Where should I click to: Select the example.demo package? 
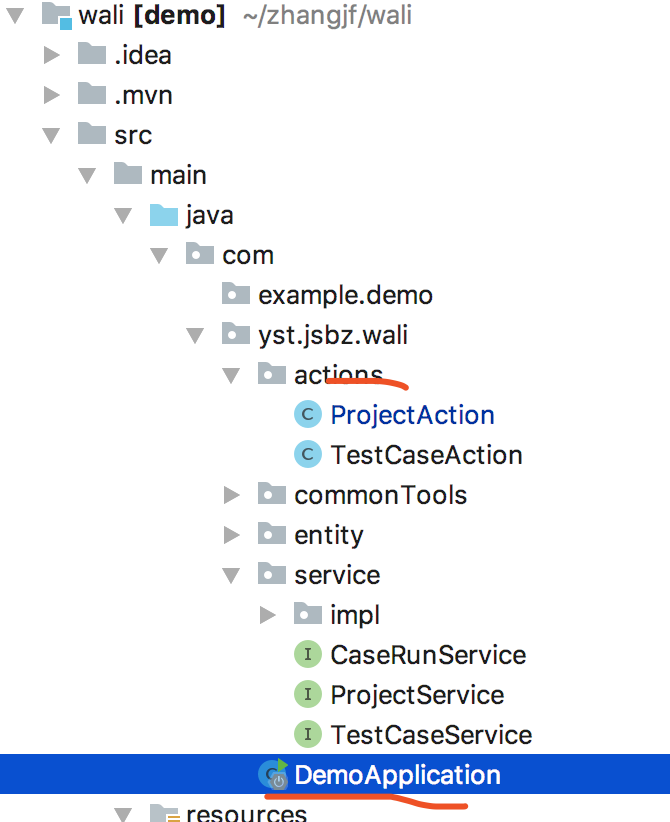click(x=345, y=295)
